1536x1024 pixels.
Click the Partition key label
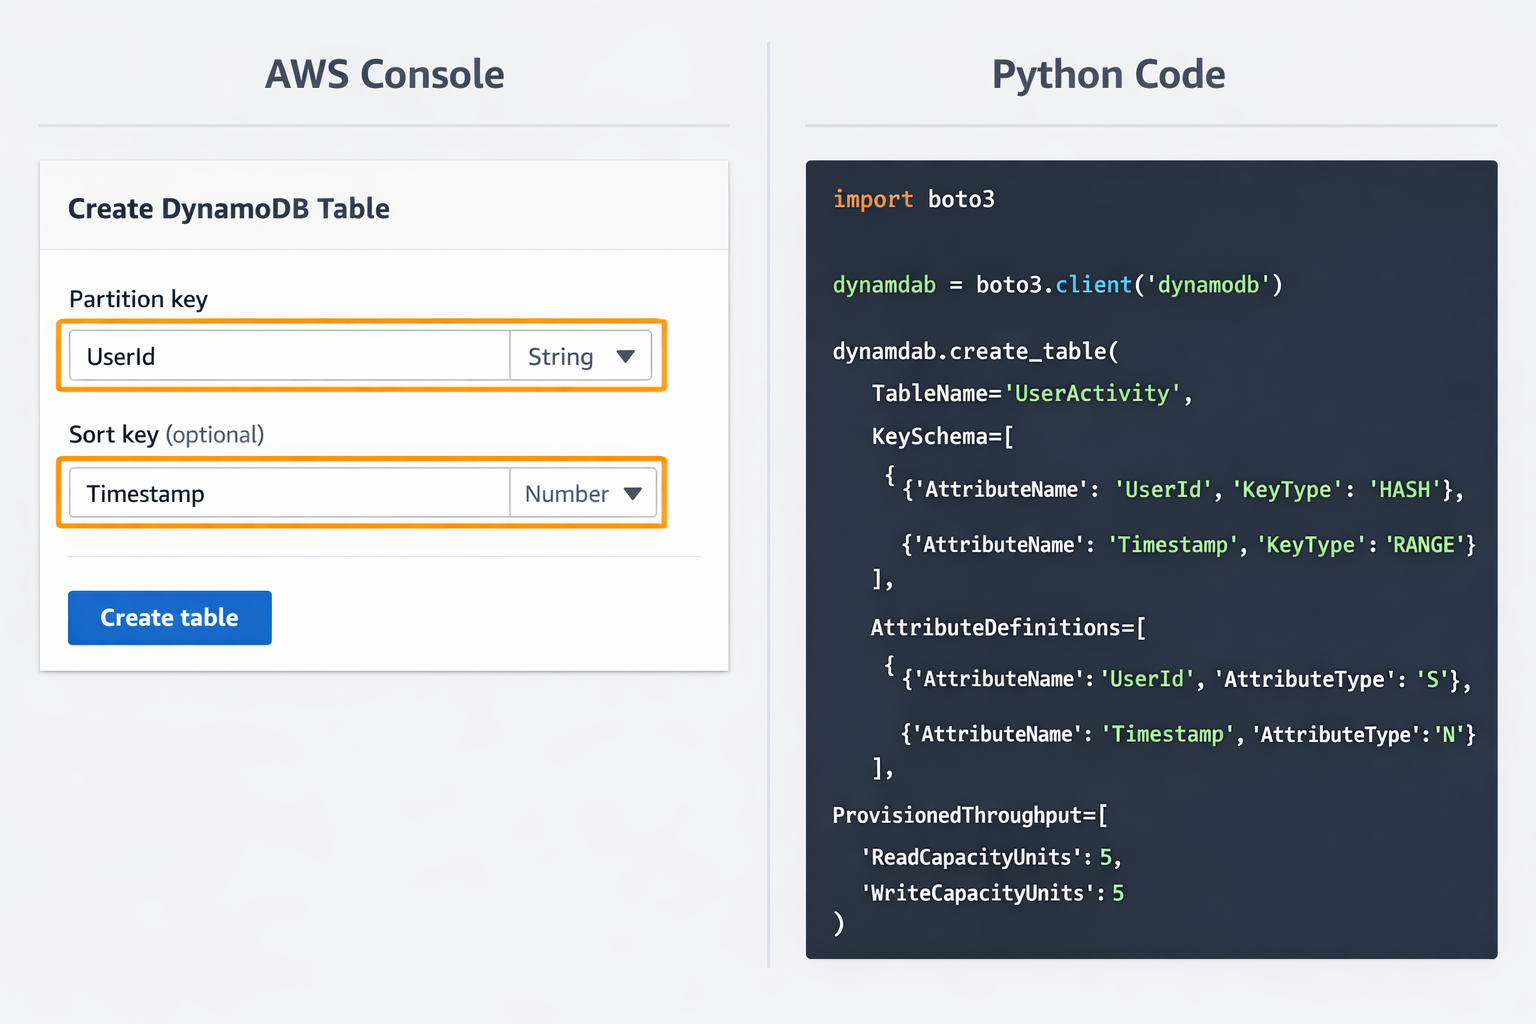(x=138, y=299)
